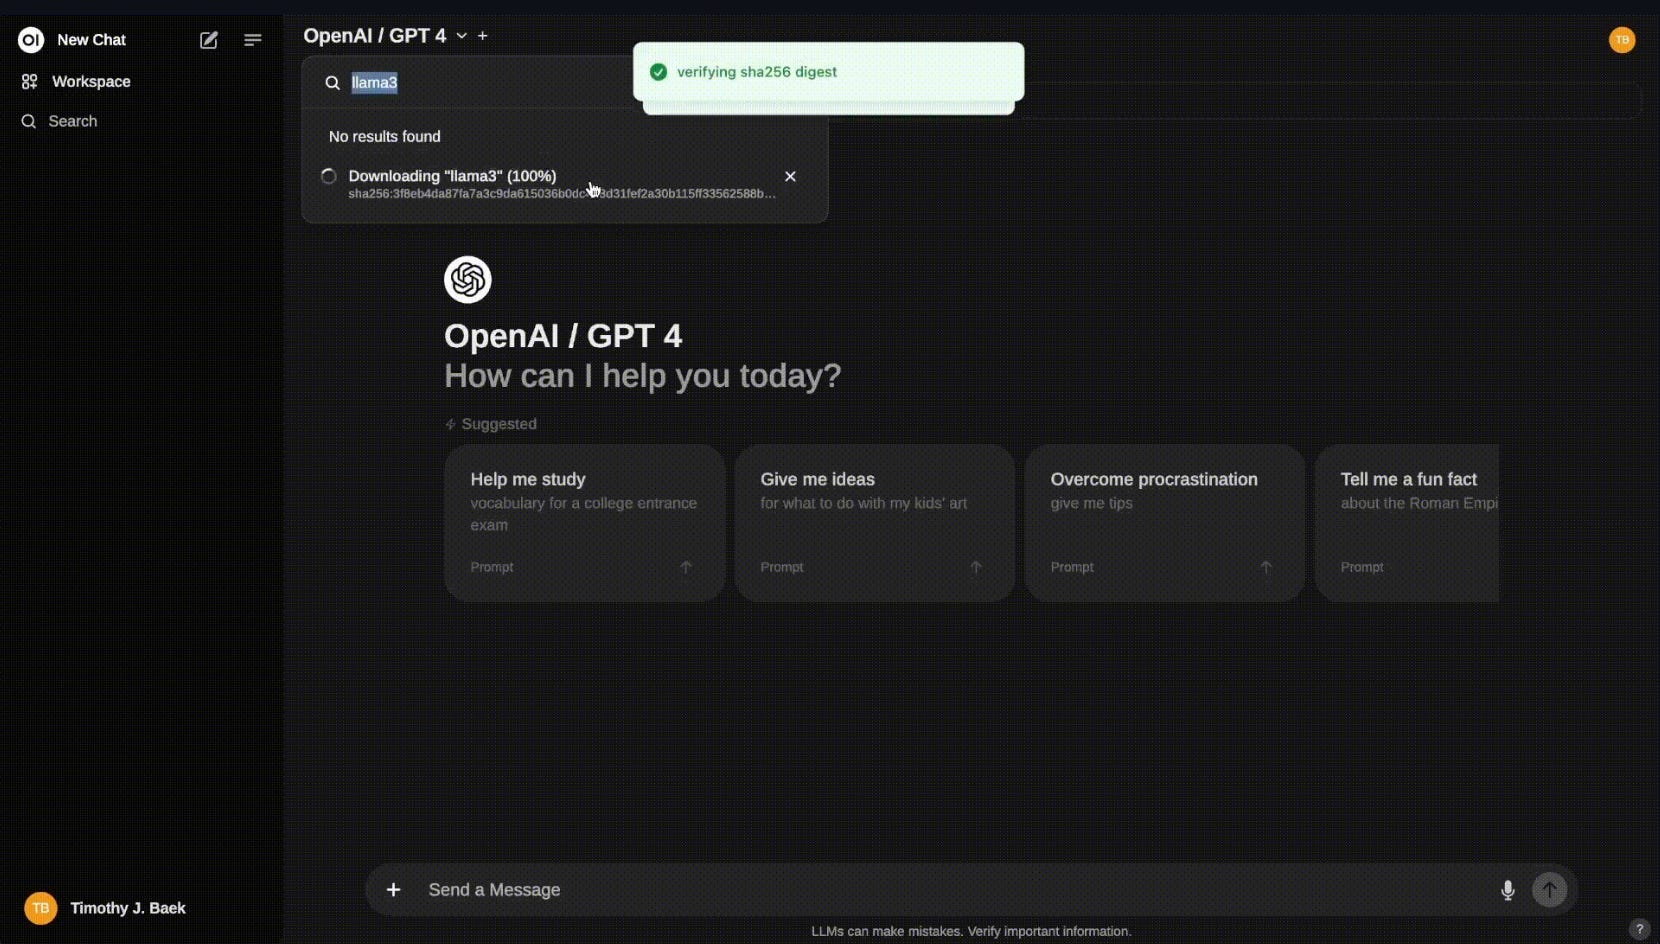Click the arrow icon on Overcome procrastination card
Image resolution: width=1660 pixels, height=944 pixels.
(1266, 567)
